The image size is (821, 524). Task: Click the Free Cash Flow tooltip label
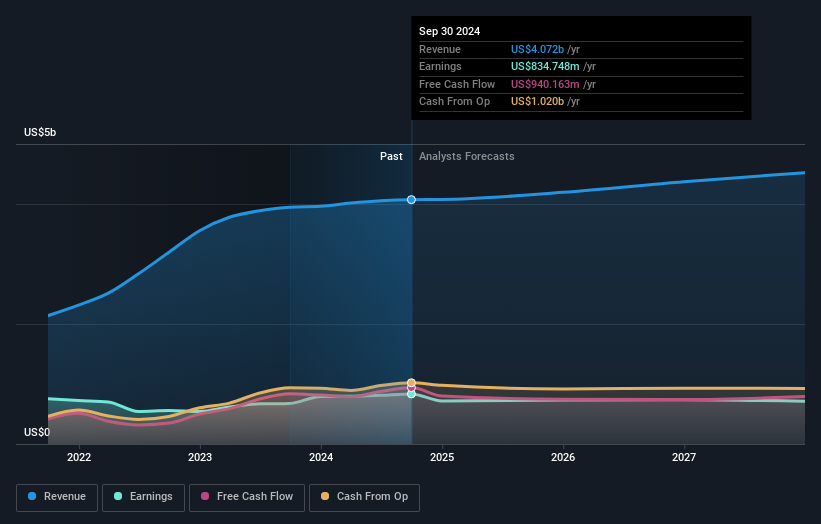pos(457,84)
